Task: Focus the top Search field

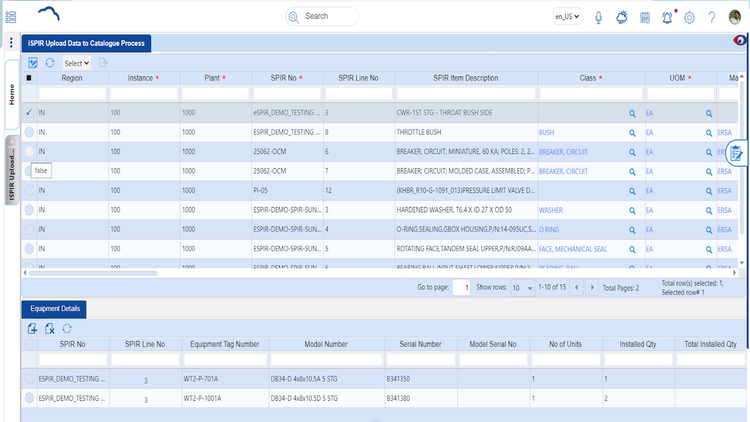Action: pos(321,16)
